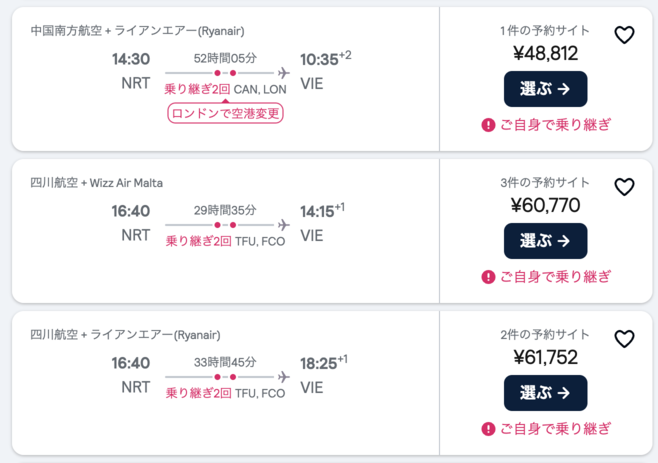Screen dimensions: 658x463
Task: Open 乗り継ぎ2回 details for 18:25 arrival flight
Action: pos(225,394)
